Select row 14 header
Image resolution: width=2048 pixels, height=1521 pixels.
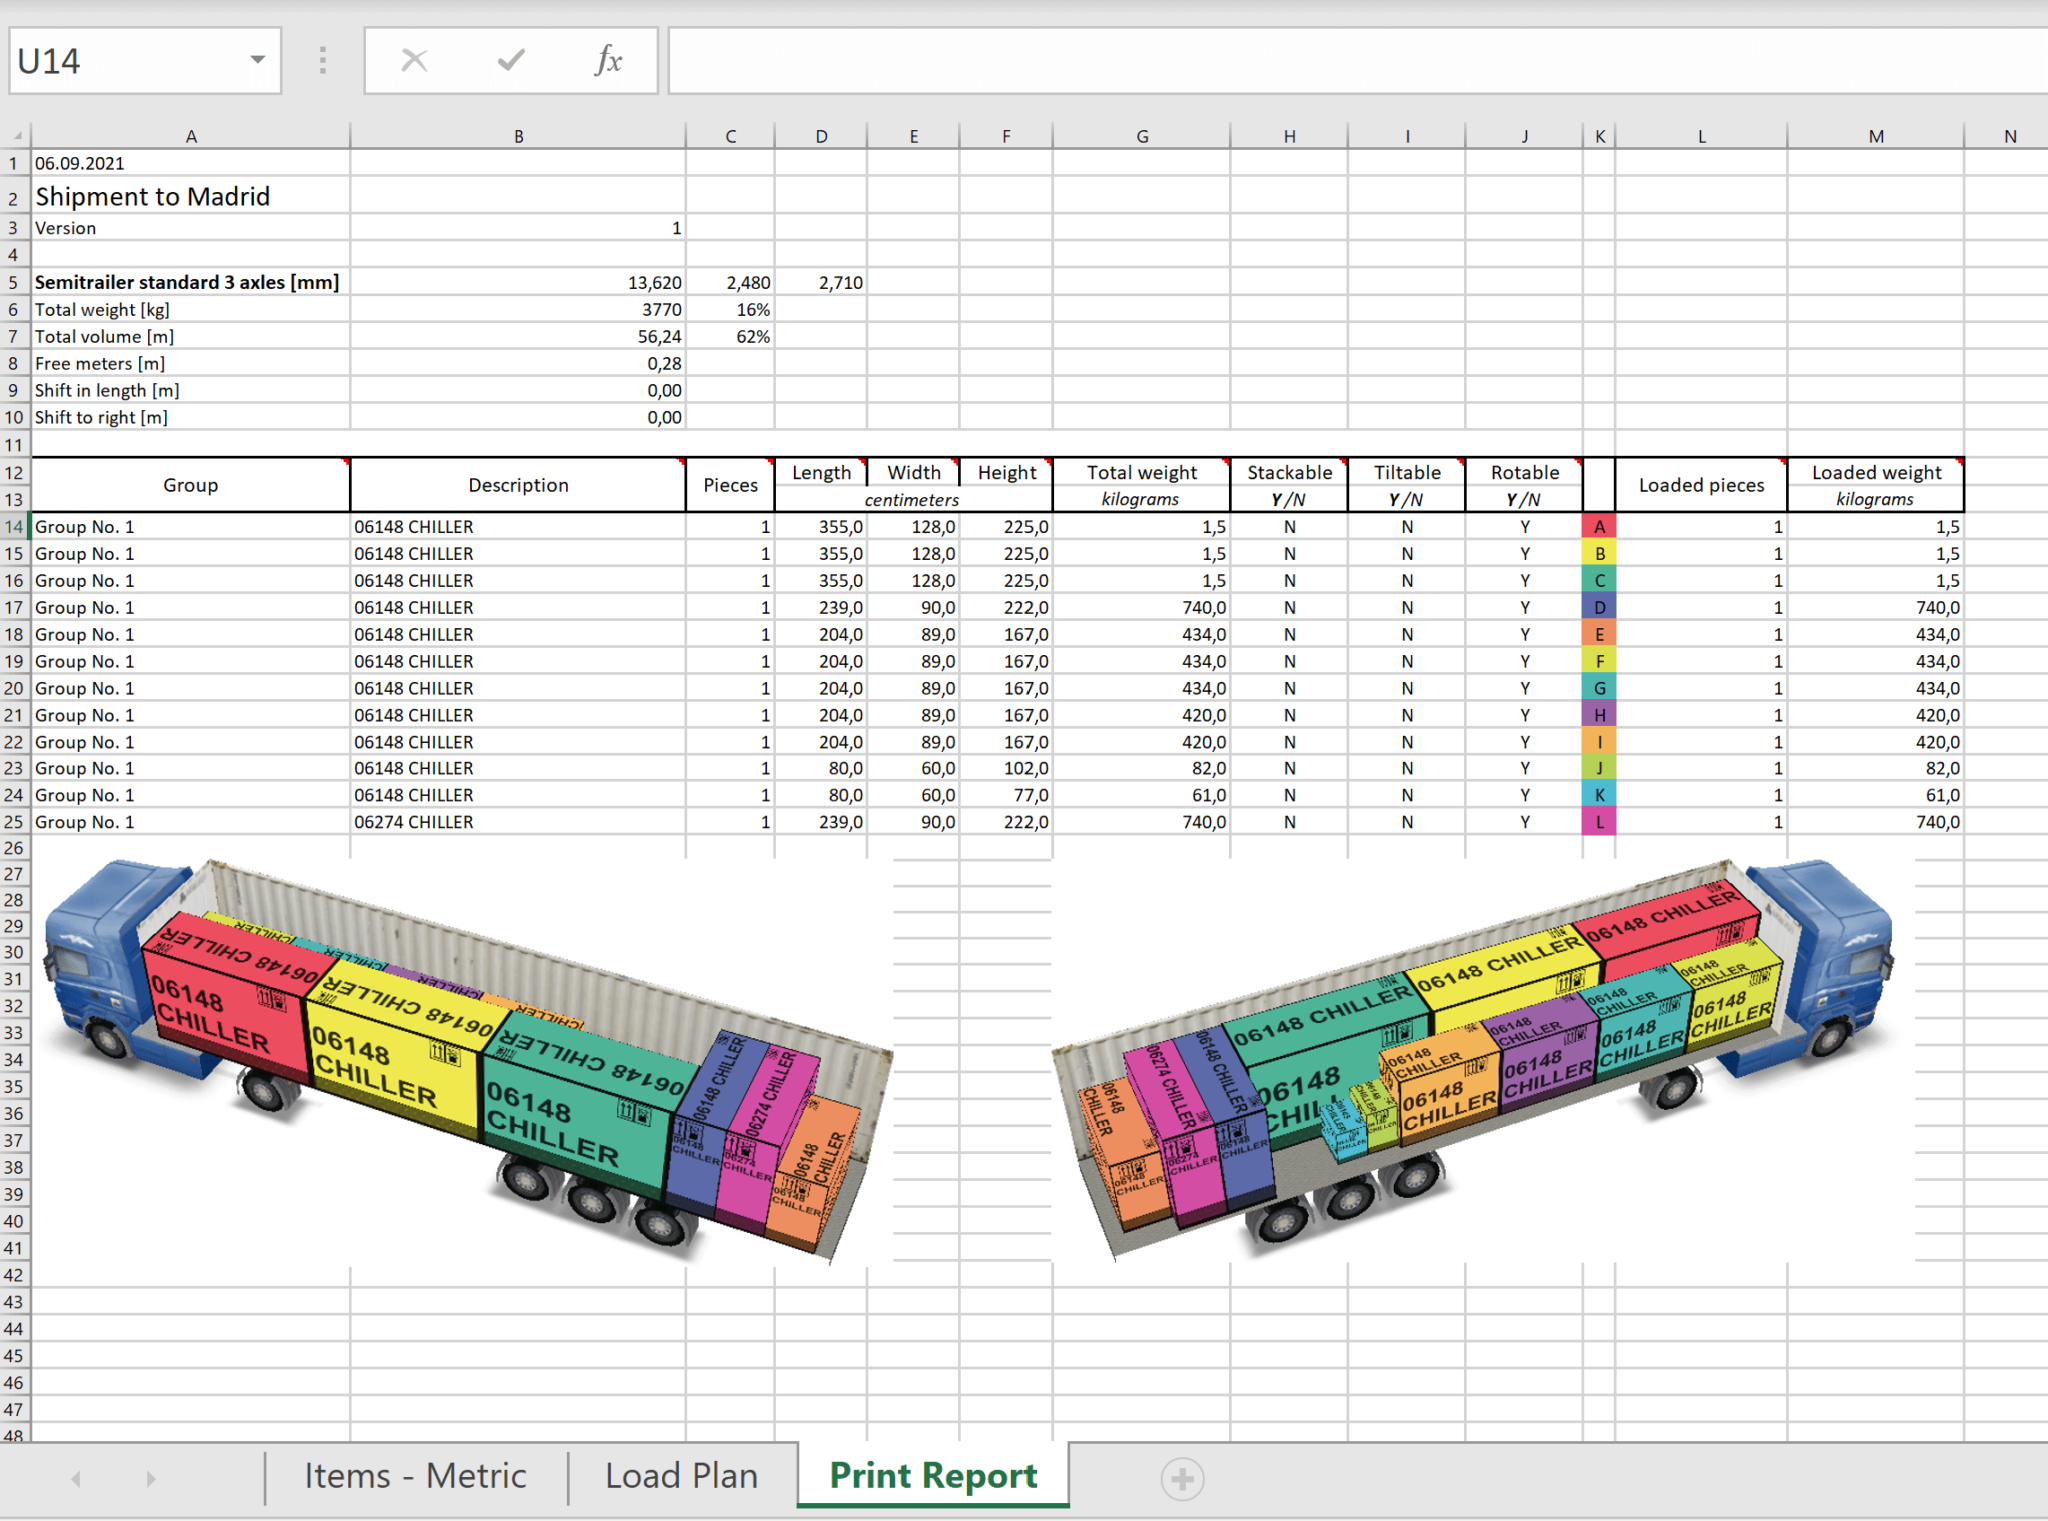click(14, 526)
